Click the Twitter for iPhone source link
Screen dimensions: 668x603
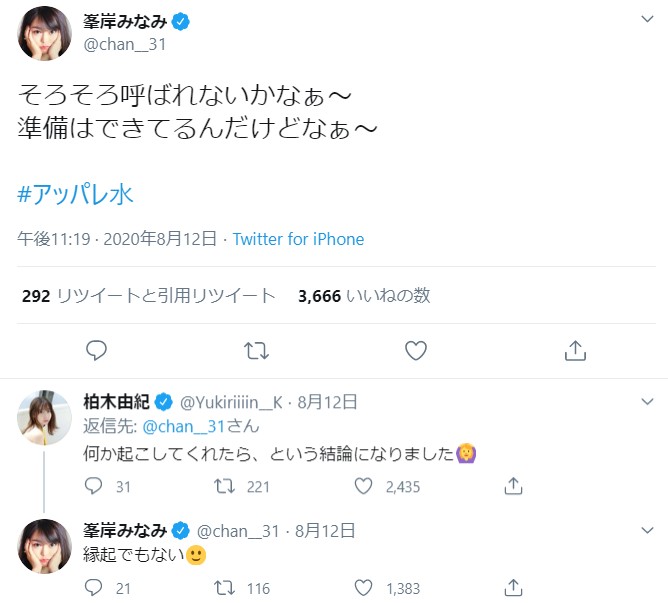tap(298, 239)
